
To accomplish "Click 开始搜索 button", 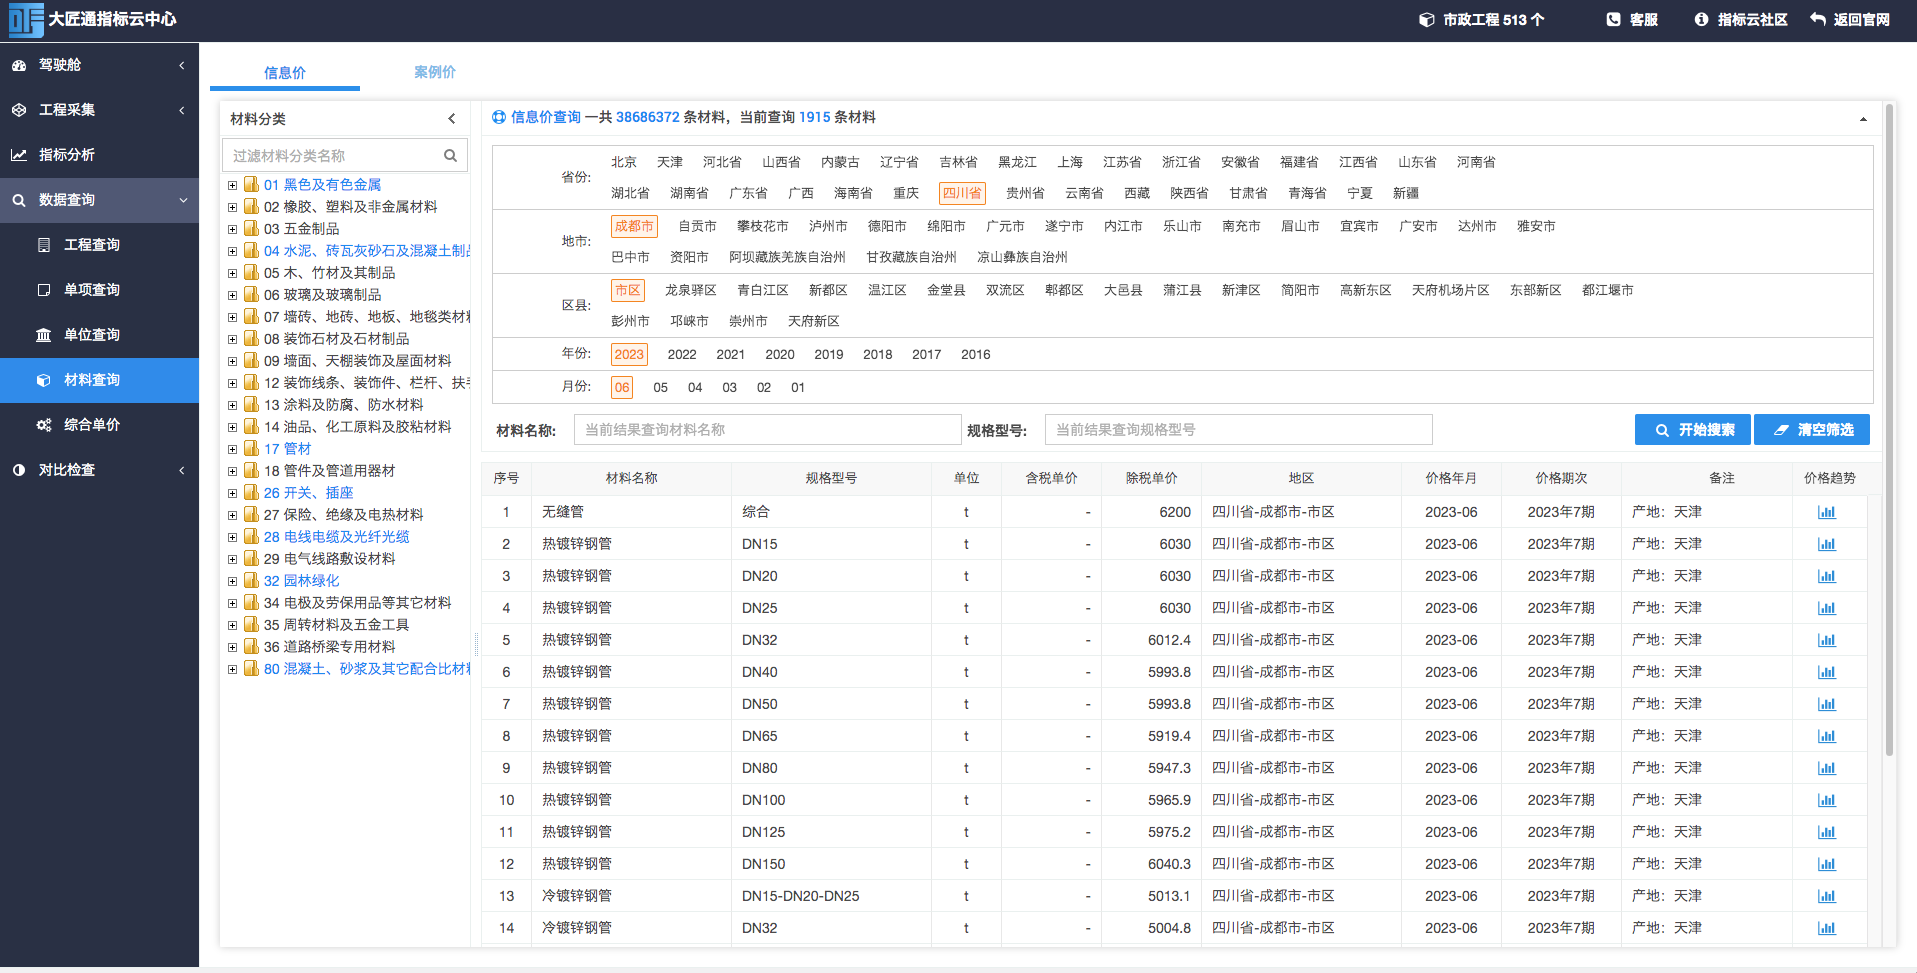I will coord(1692,430).
